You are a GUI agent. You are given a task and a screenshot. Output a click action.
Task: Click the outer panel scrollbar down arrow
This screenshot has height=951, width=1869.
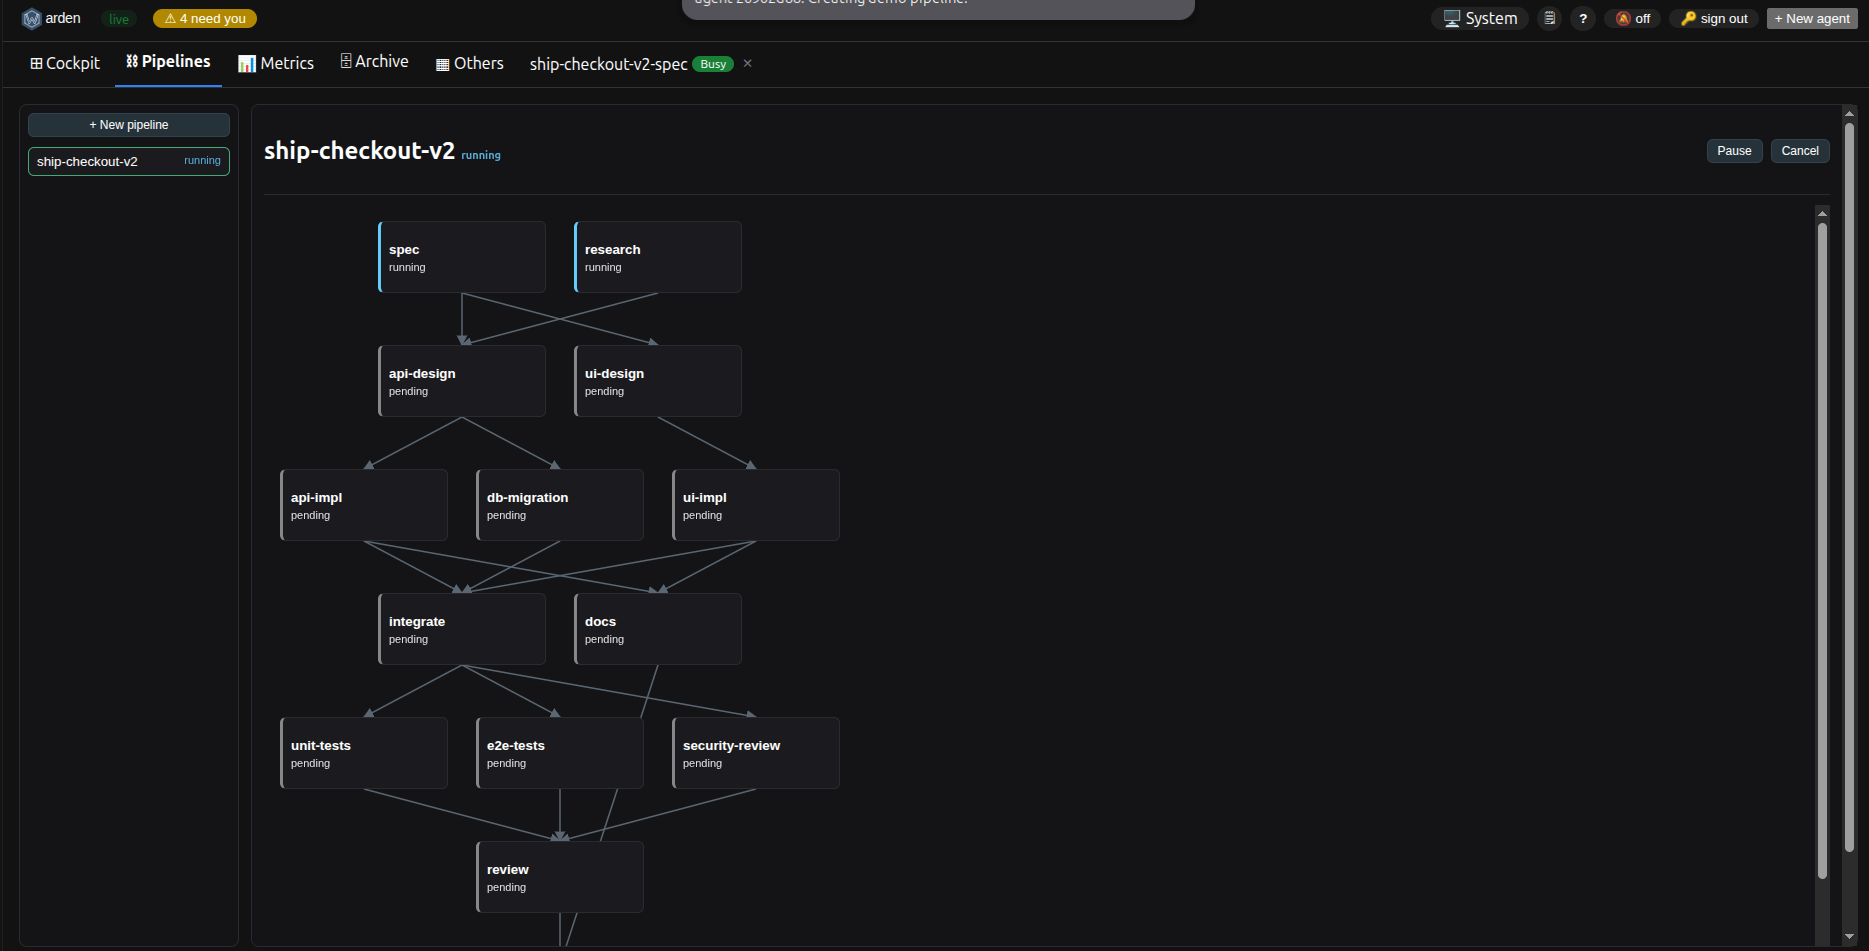tap(1849, 937)
